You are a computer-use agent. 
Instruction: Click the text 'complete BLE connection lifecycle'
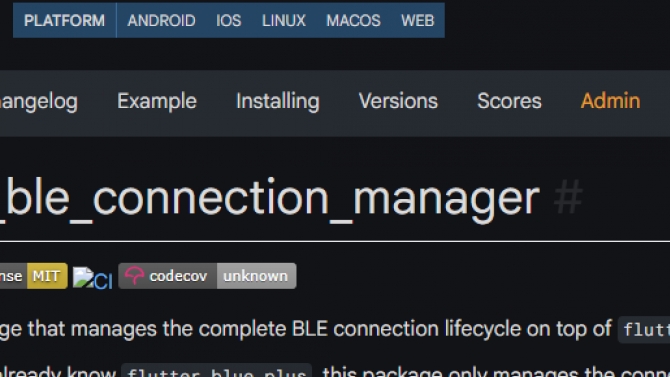[x=360, y=329]
